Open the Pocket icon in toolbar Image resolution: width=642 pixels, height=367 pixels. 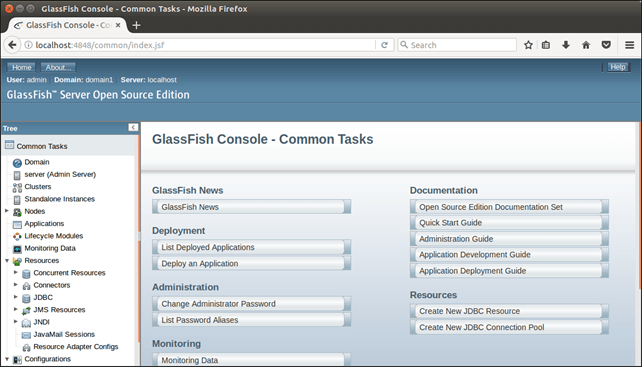click(606, 45)
